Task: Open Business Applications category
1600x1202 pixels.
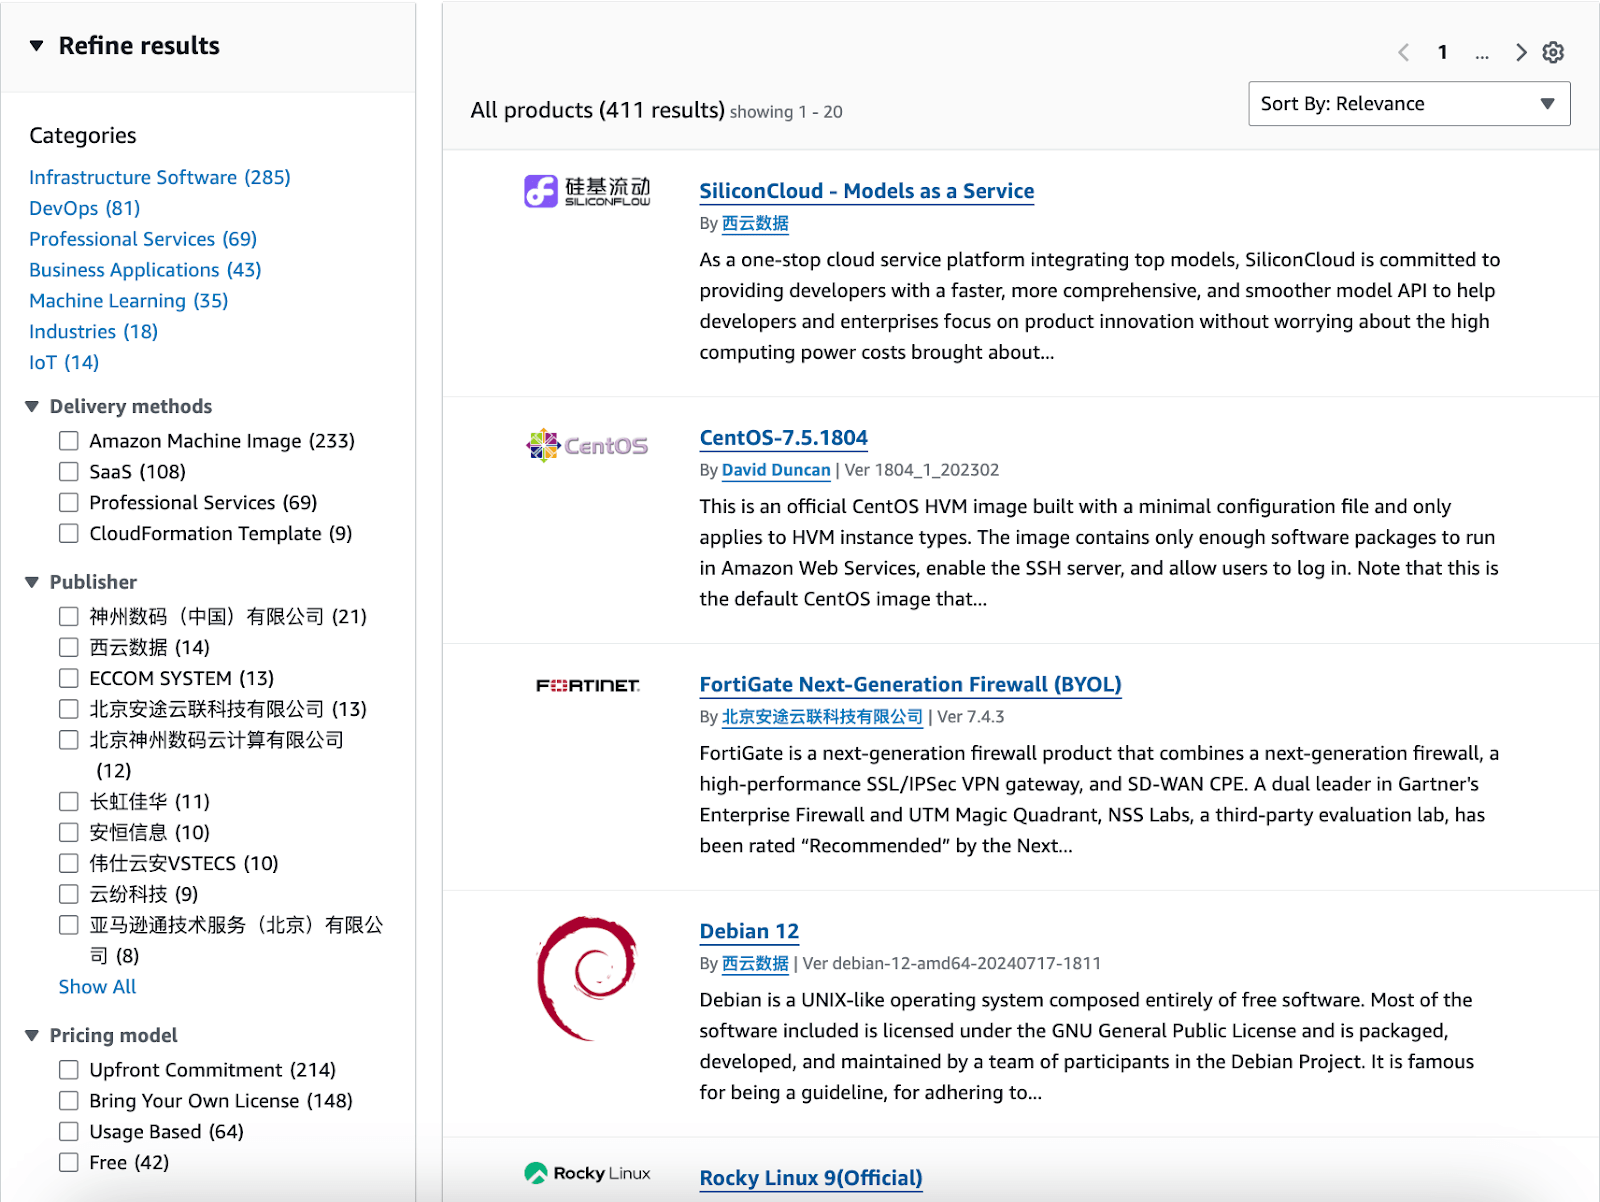Action: tap(145, 270)
